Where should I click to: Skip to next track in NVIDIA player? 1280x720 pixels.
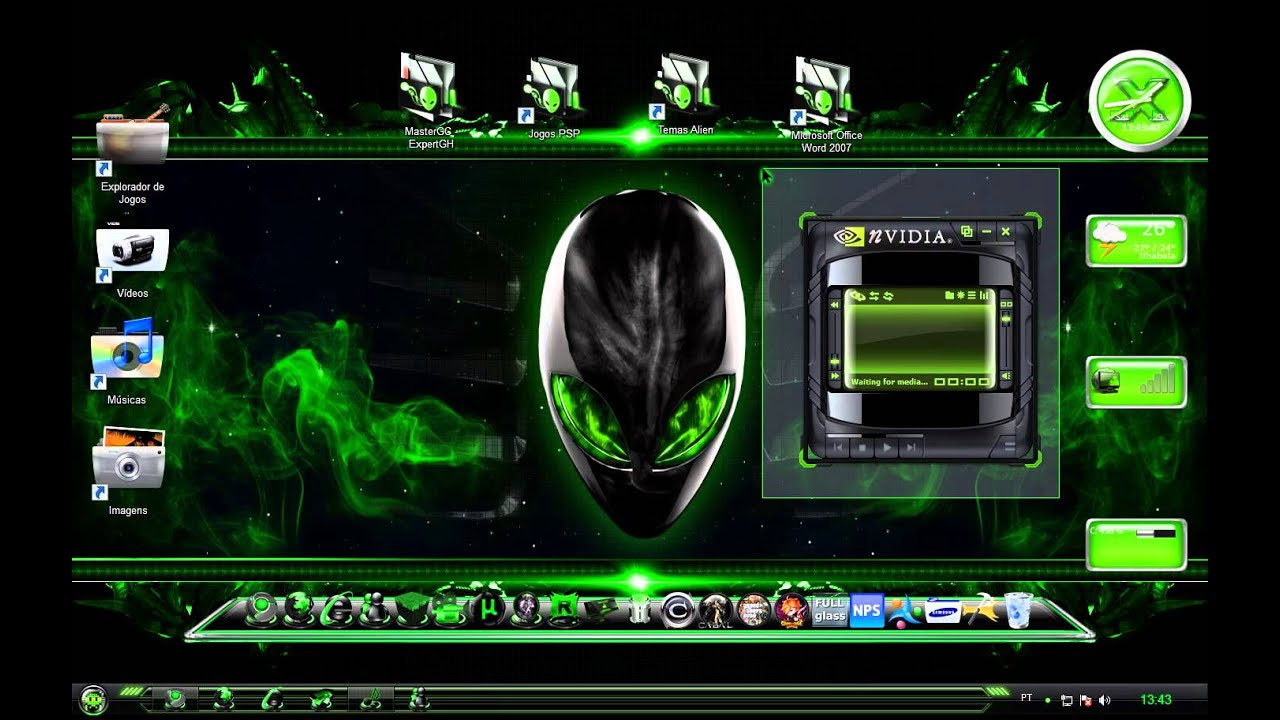pos(911,447)
